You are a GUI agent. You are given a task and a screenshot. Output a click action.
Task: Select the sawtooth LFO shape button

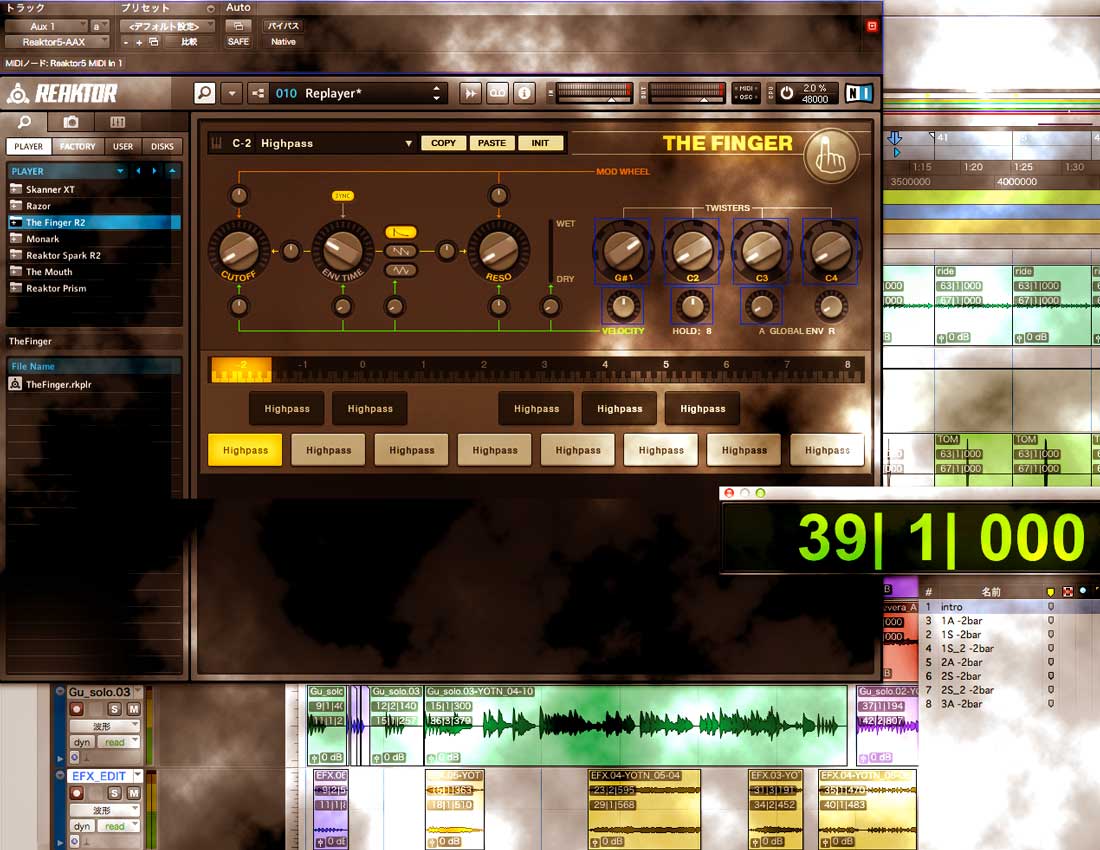[401, 251]
